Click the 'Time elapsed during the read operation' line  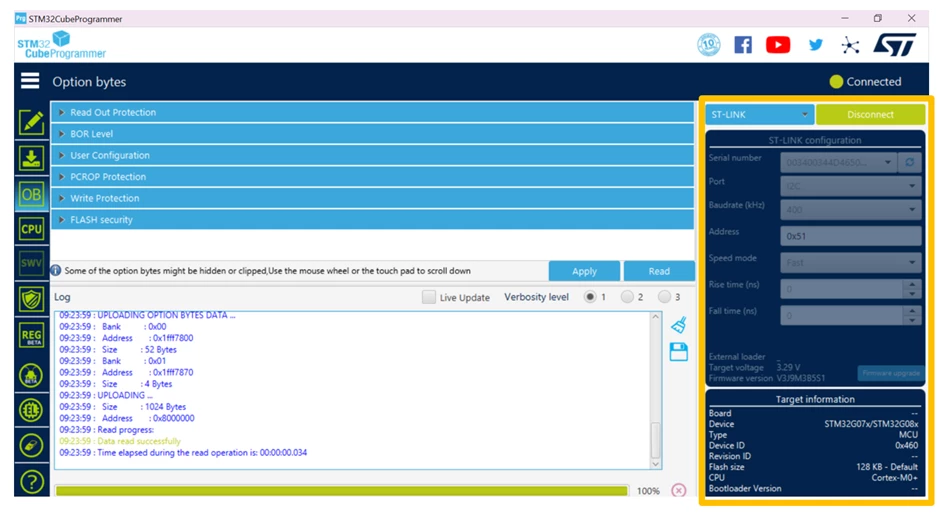click(x=183, y=452)
